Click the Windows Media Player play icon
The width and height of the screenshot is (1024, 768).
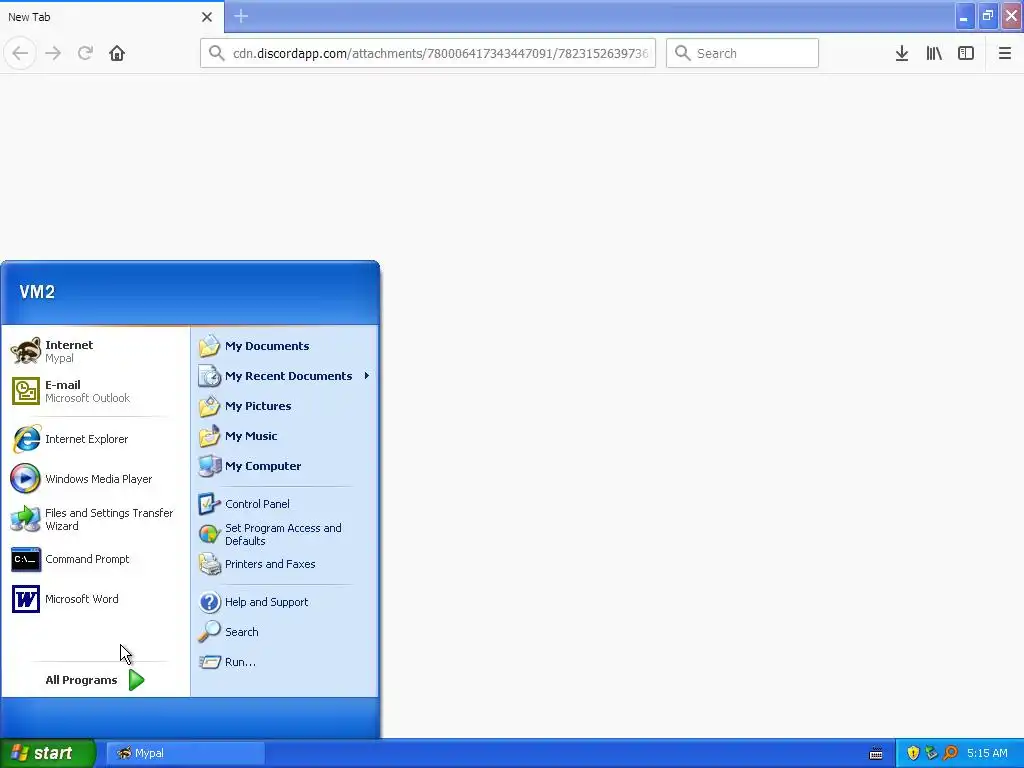coord(25,479)
